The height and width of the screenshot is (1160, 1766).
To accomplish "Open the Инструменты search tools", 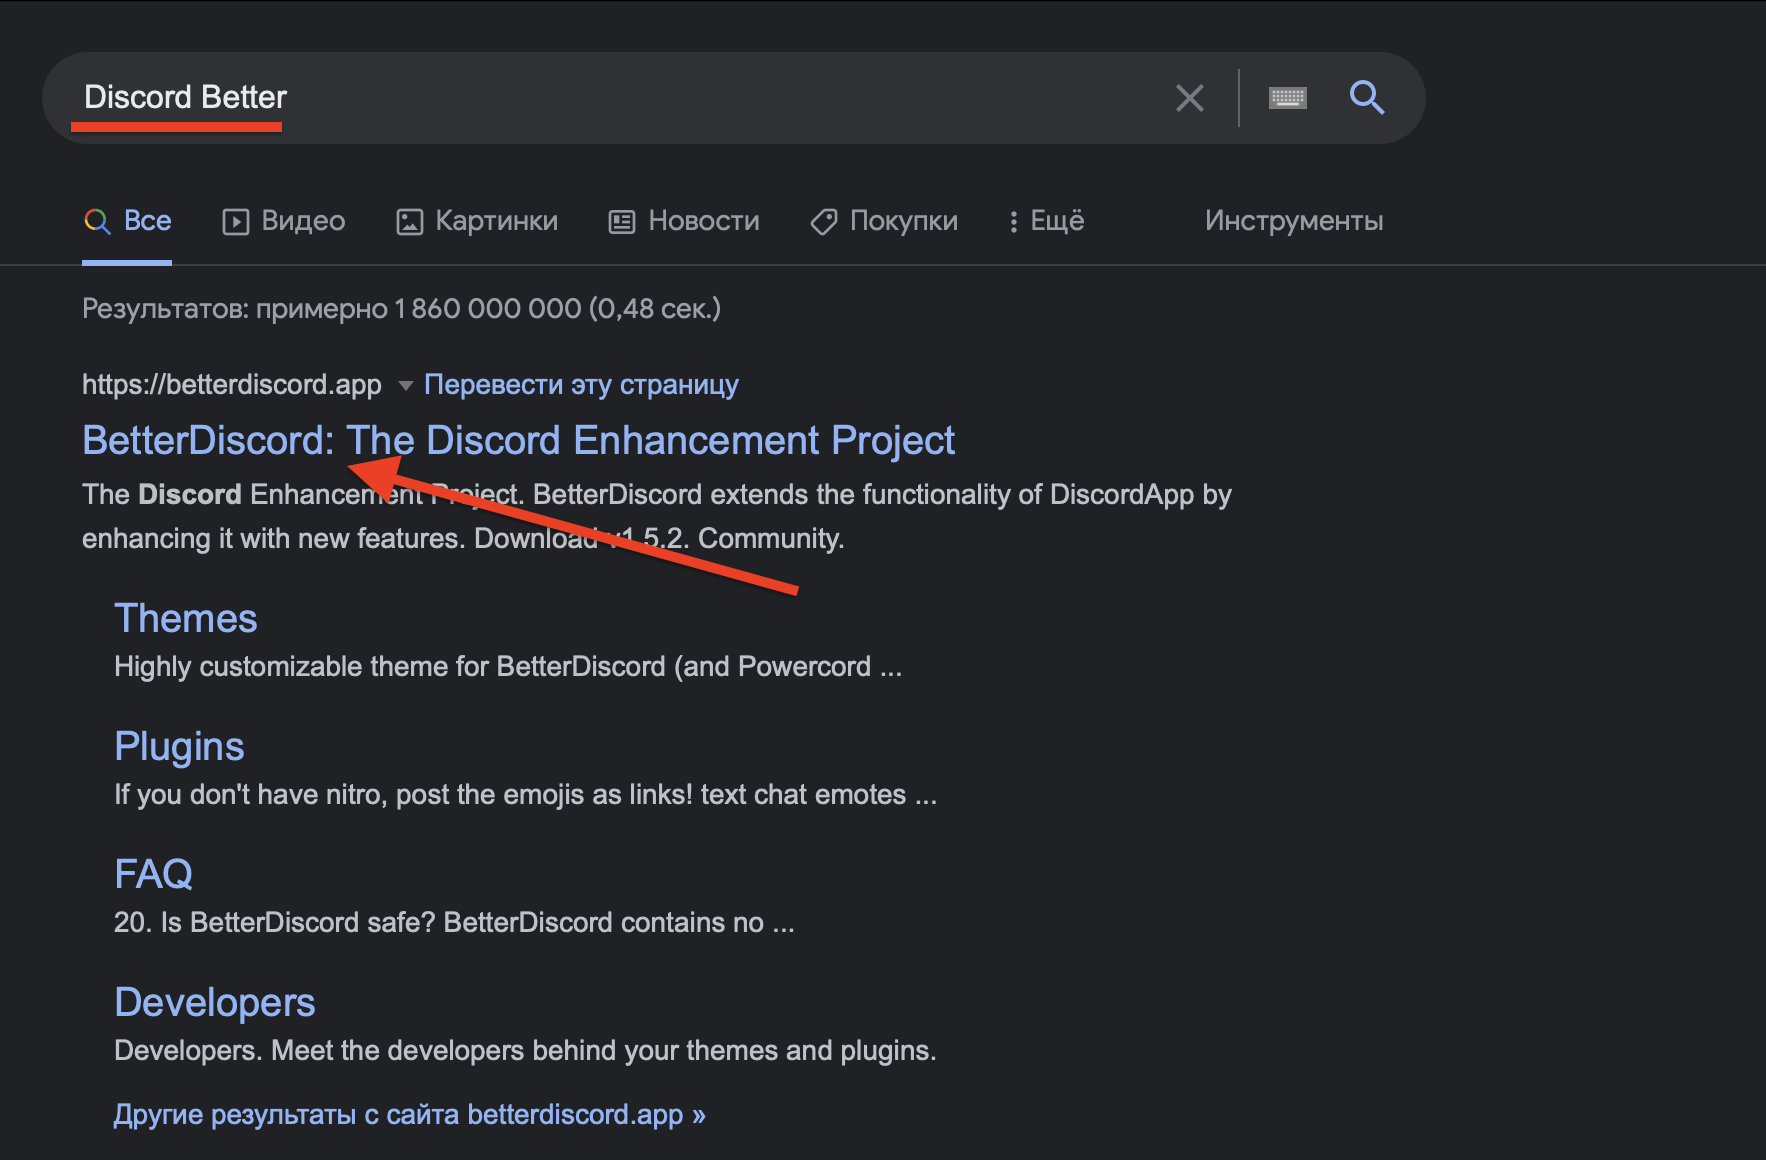I will pyautogui.click(x=1293, y=221).
